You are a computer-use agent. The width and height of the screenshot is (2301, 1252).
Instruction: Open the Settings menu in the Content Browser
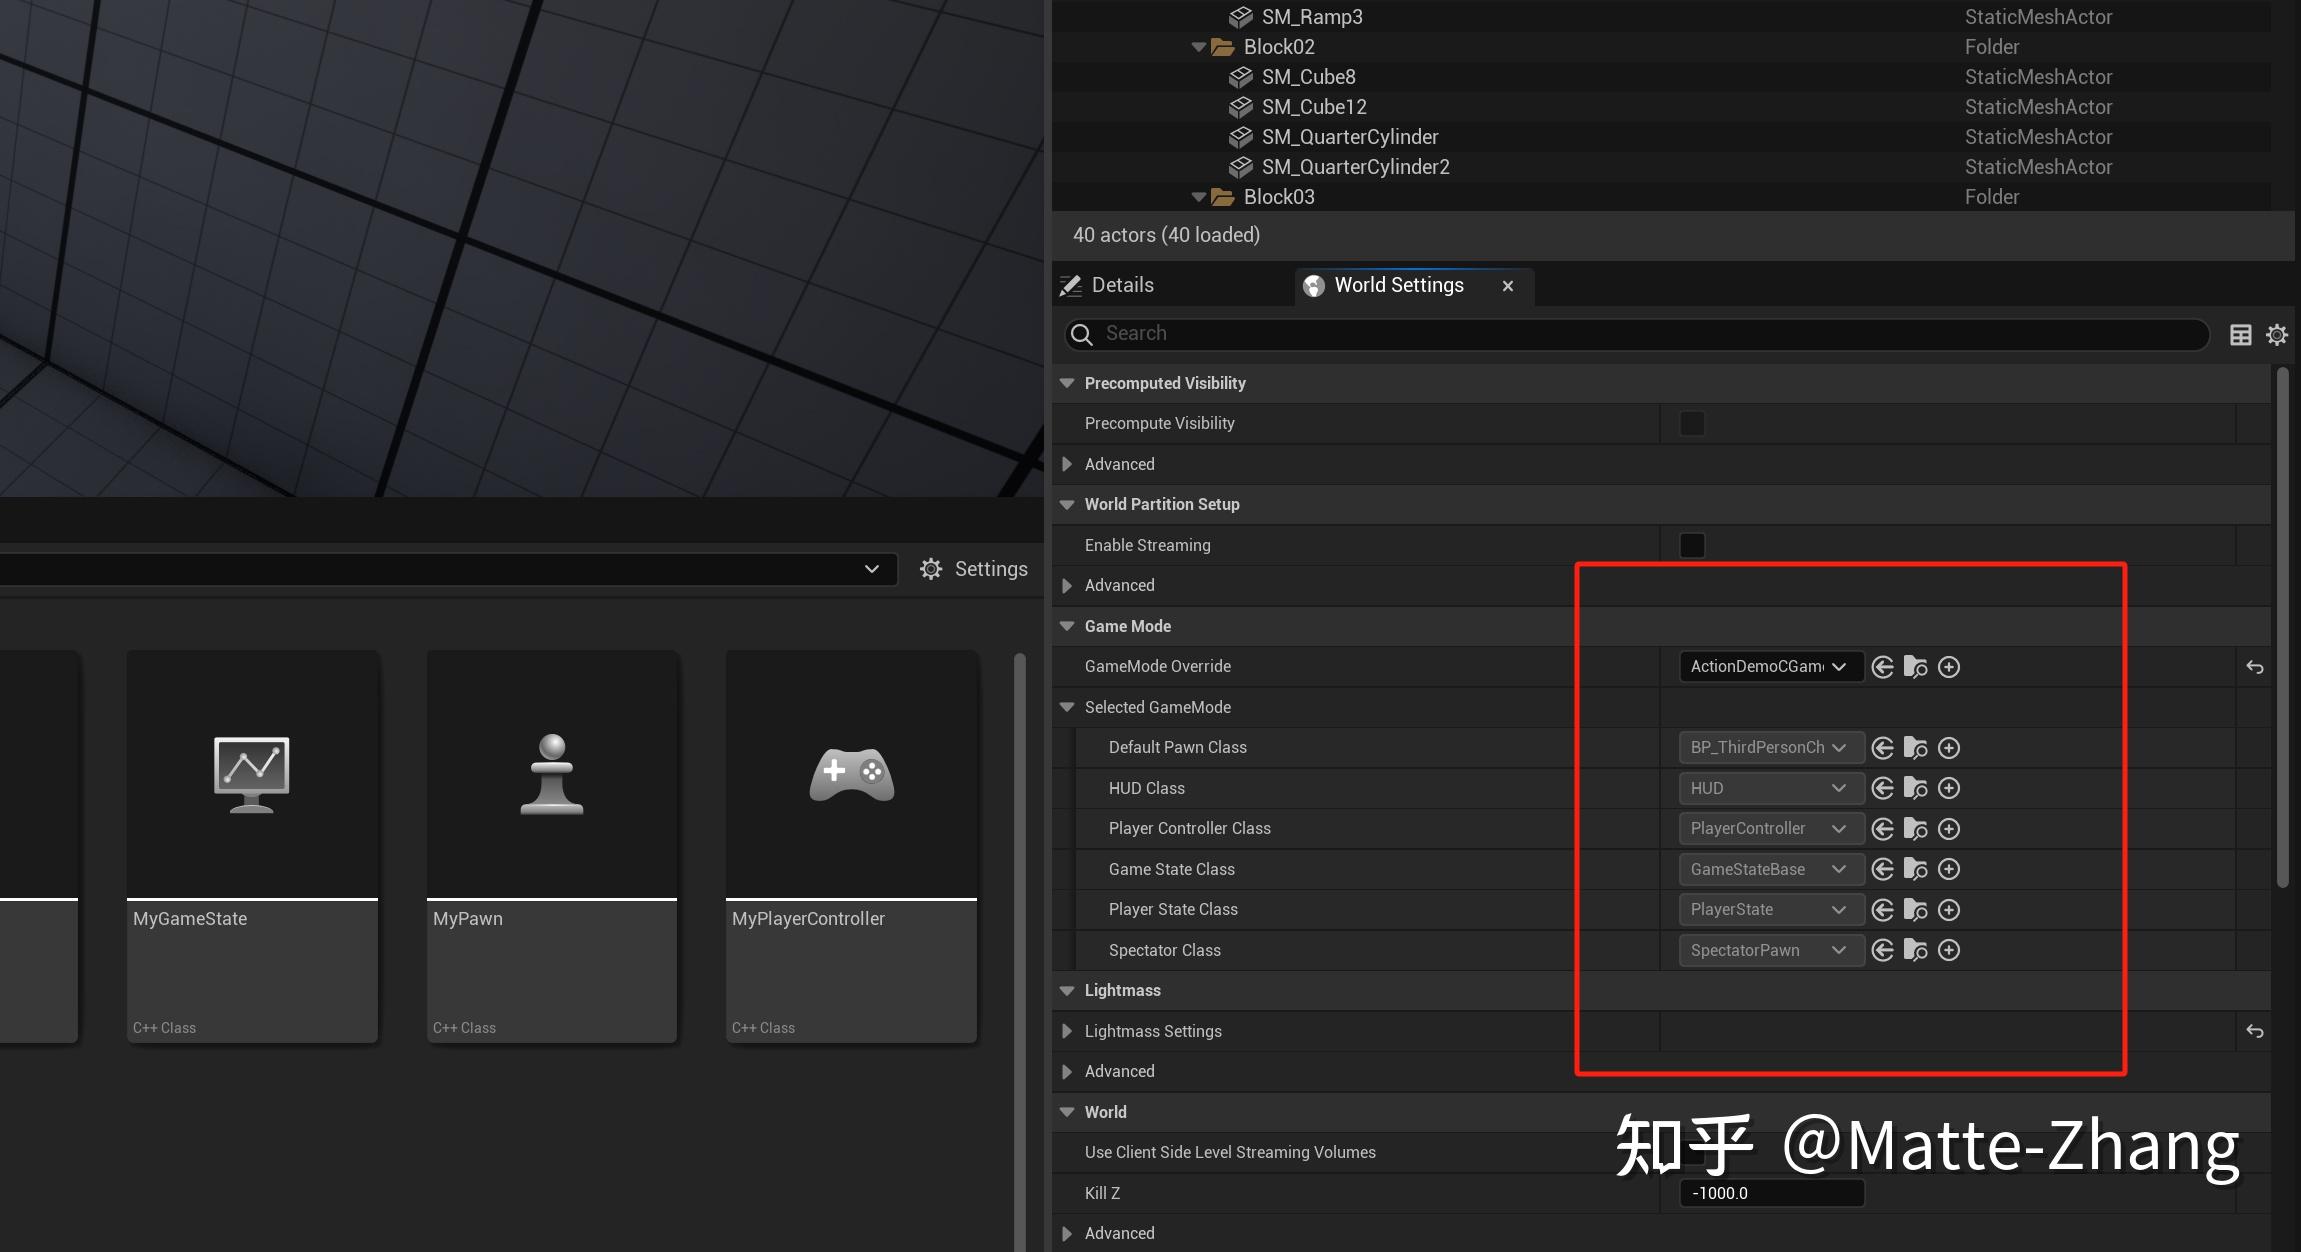click(x=973, y=568)
